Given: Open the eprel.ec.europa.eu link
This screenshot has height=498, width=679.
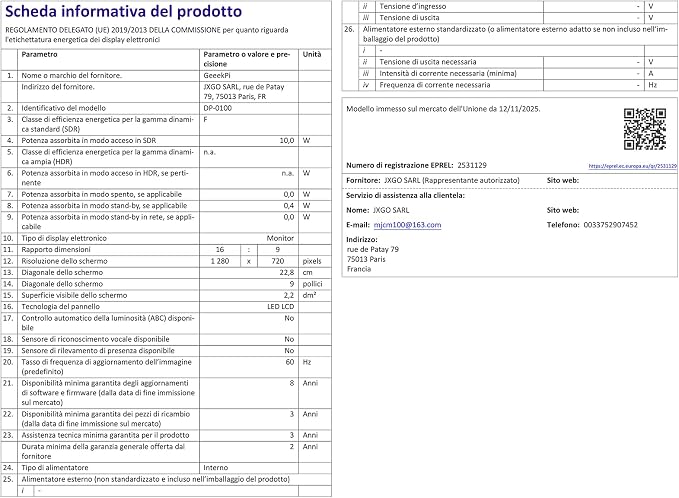Looking at the screenshot, I should tap(632, 166).
